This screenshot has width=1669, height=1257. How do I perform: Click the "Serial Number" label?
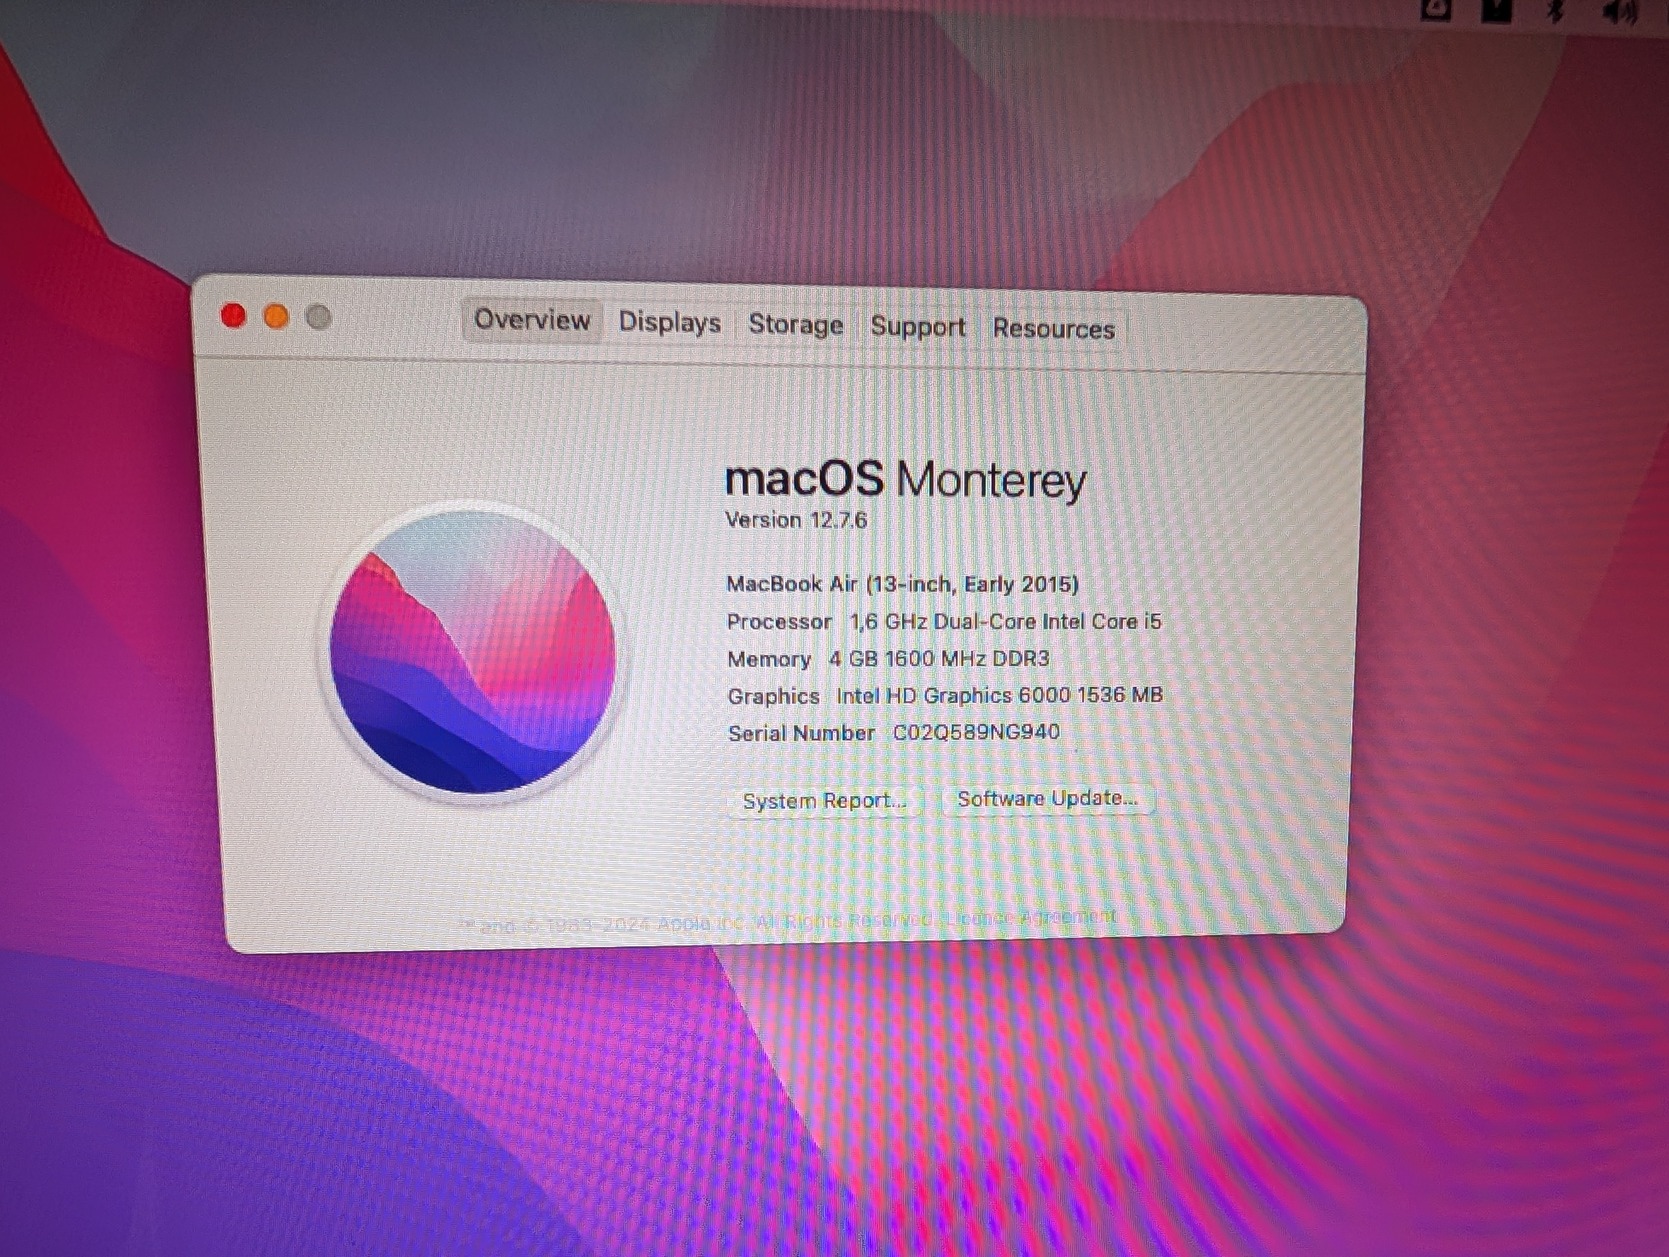tap(801, 733)
